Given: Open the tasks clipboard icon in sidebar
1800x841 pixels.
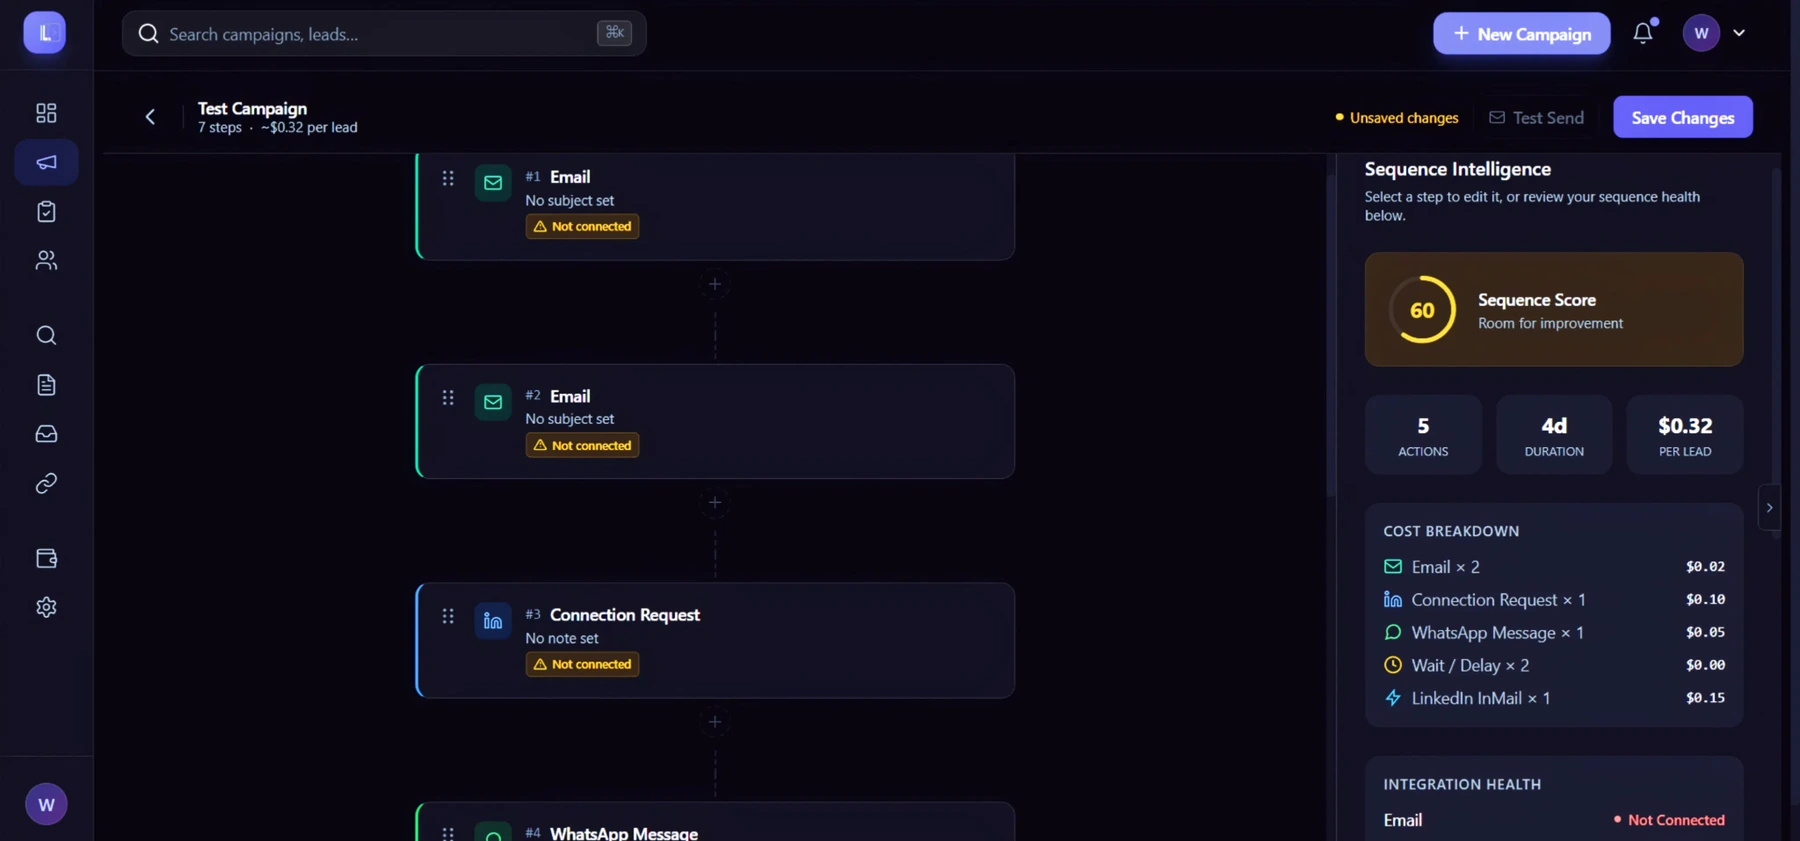Looking at the screenshot, I should click(x=46, y=211).
